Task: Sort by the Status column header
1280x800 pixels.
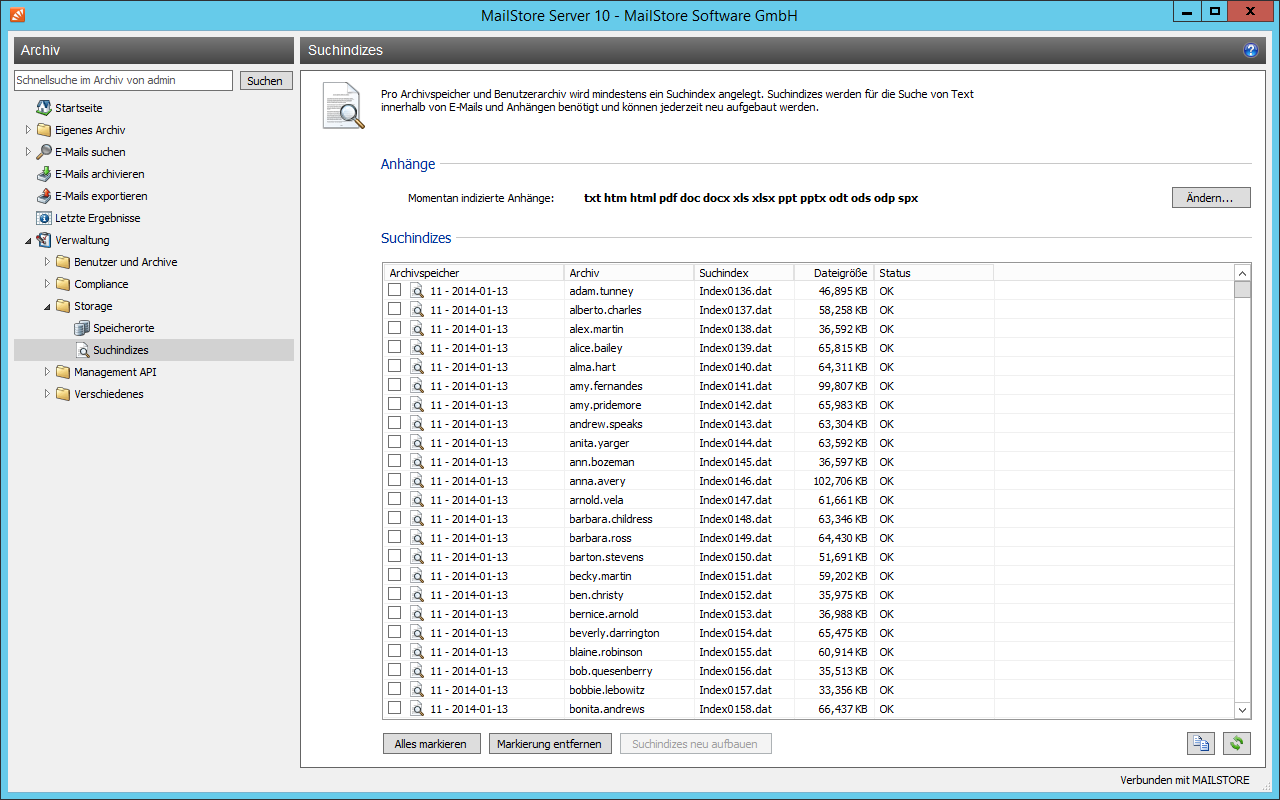Action: 933,272
